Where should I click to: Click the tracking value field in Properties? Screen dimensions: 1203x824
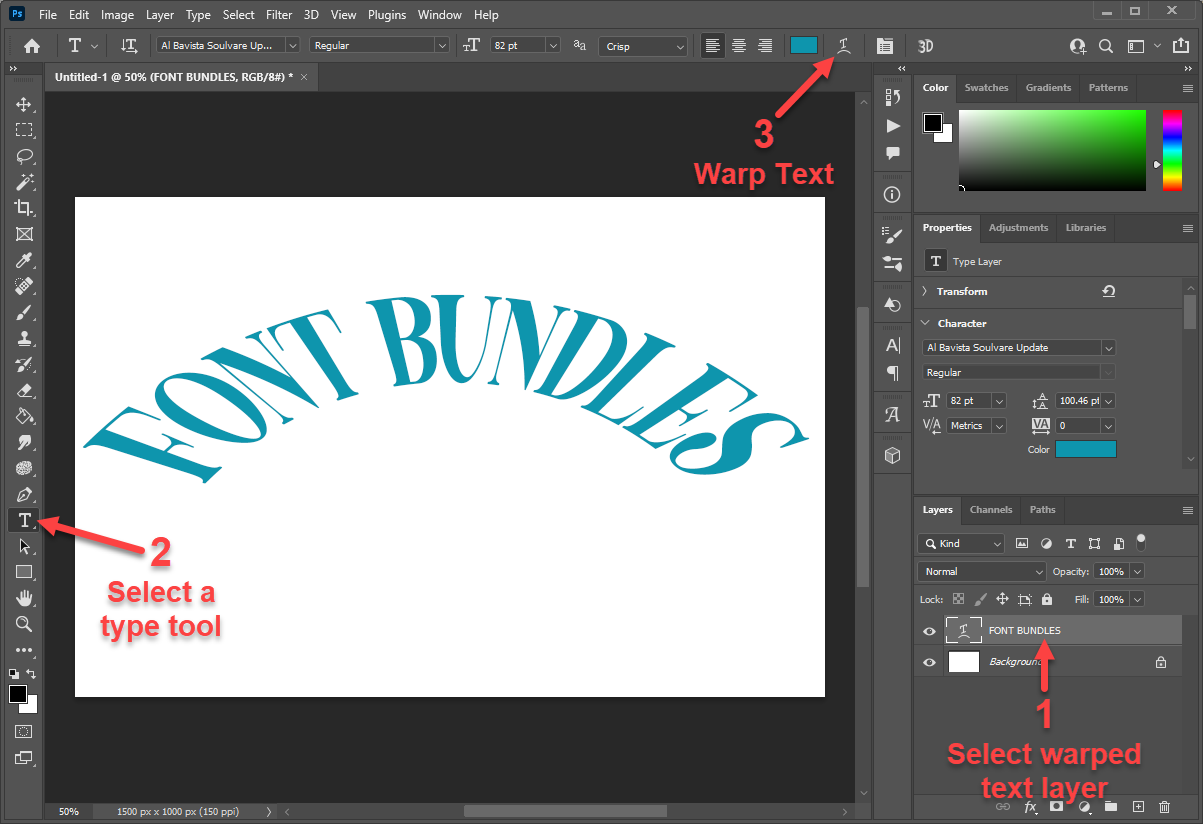(x=1077, y=426)
